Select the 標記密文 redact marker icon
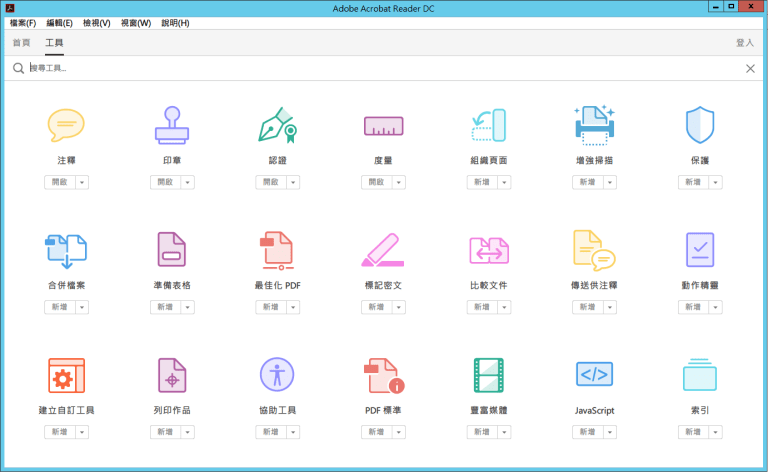Viewport: 768px width, 473px height. click(383, 250)
